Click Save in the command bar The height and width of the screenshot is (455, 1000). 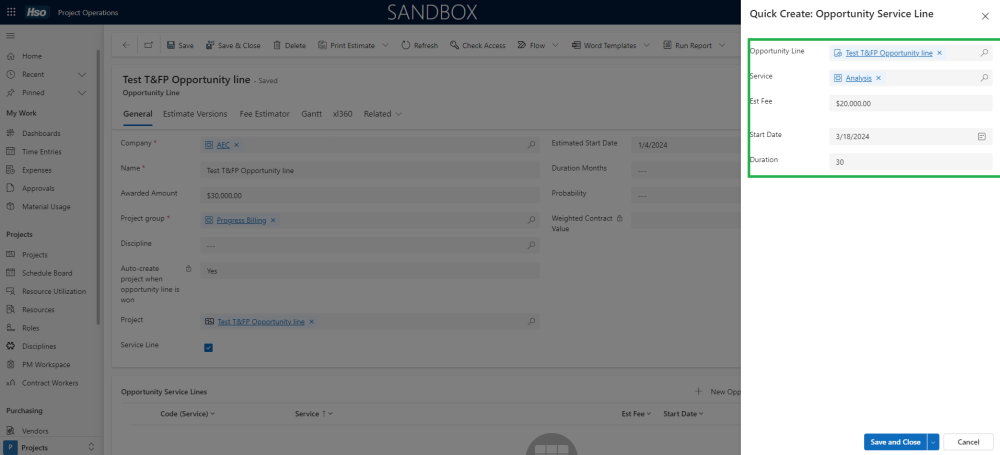(x=180, y=45)
